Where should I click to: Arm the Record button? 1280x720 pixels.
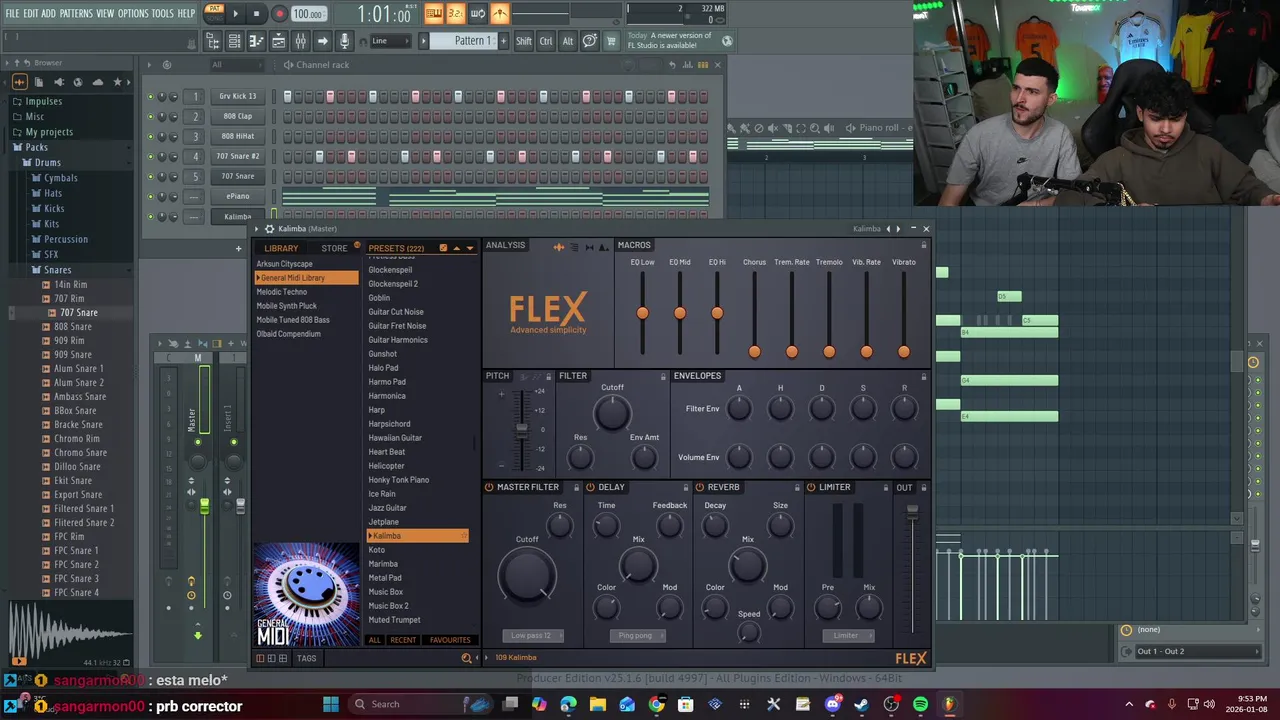point(279,14)
